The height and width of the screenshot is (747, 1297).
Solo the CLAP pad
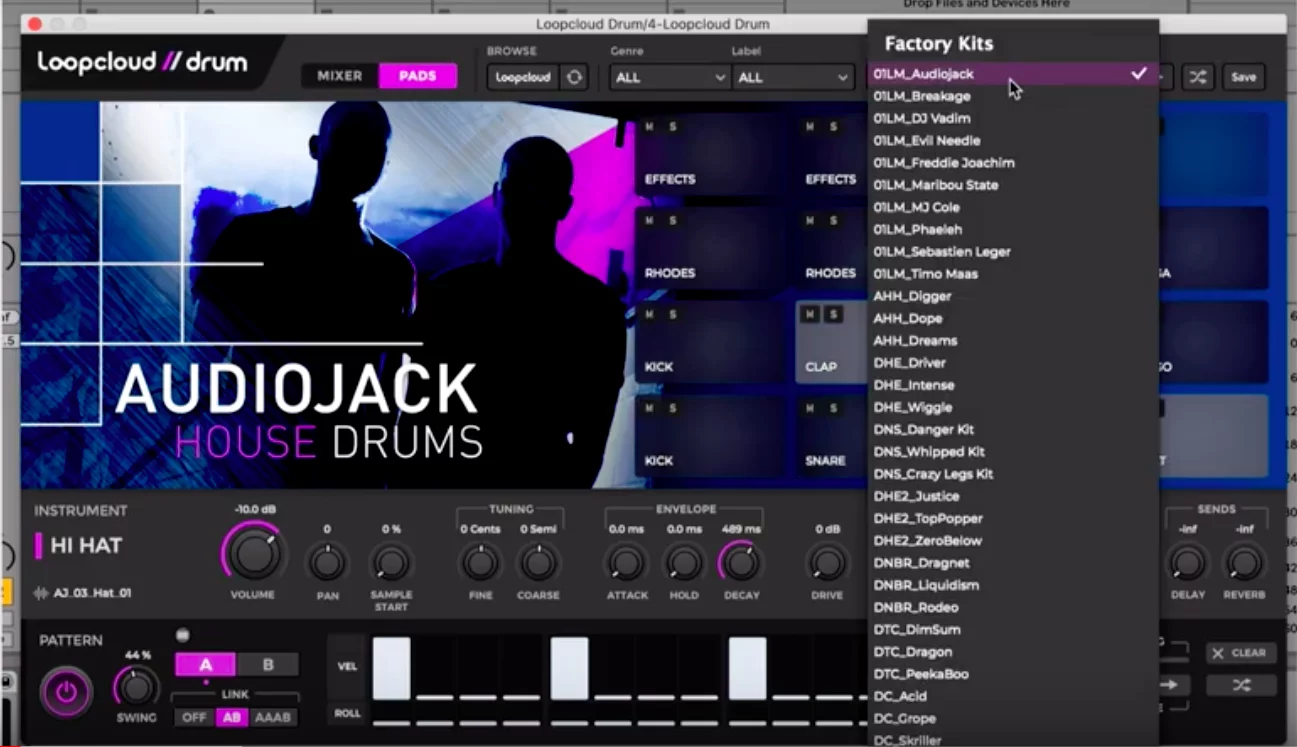(833, 314)
